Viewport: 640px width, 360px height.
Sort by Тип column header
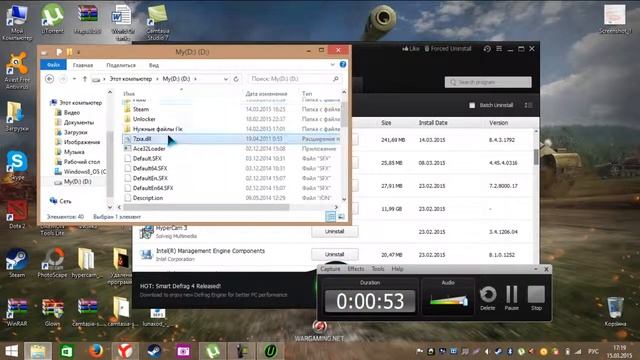coord(307,93)
